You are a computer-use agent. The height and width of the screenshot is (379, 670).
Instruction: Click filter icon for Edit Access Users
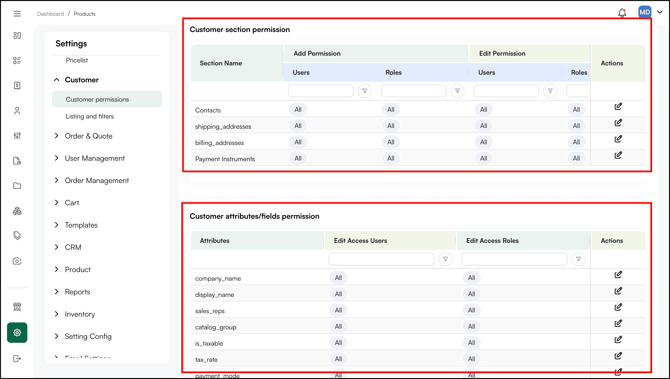tap(445, 259)
